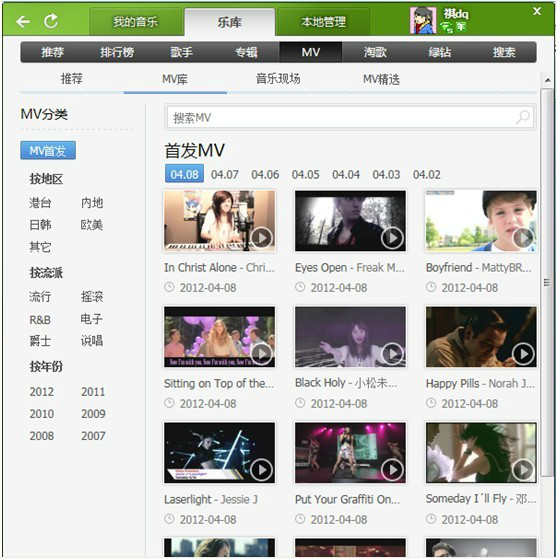Show MVs released on 04.02
This screenshot has height=559, width=557.
(x=427, y=174)
